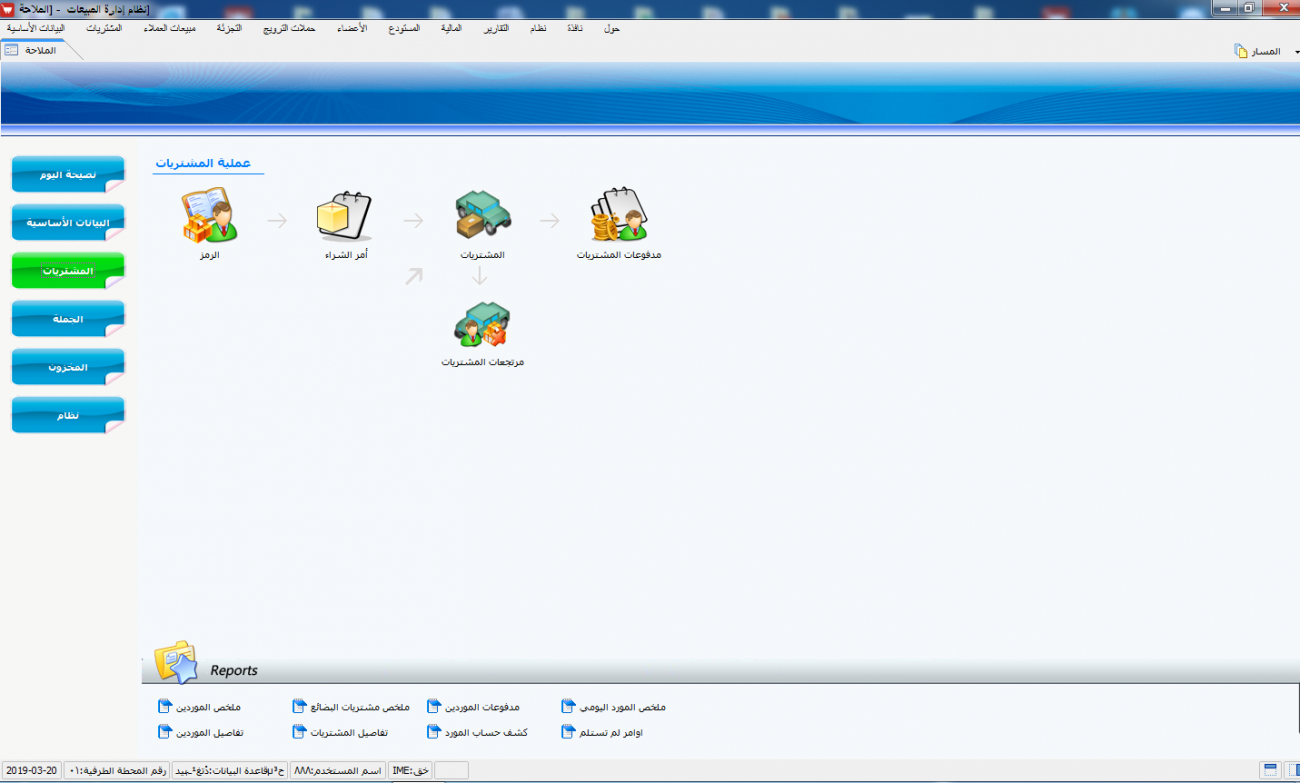Open the مرتجعات المشتريات returns icon
Viewport: 1300px width, 783px height.
point(483,325)
